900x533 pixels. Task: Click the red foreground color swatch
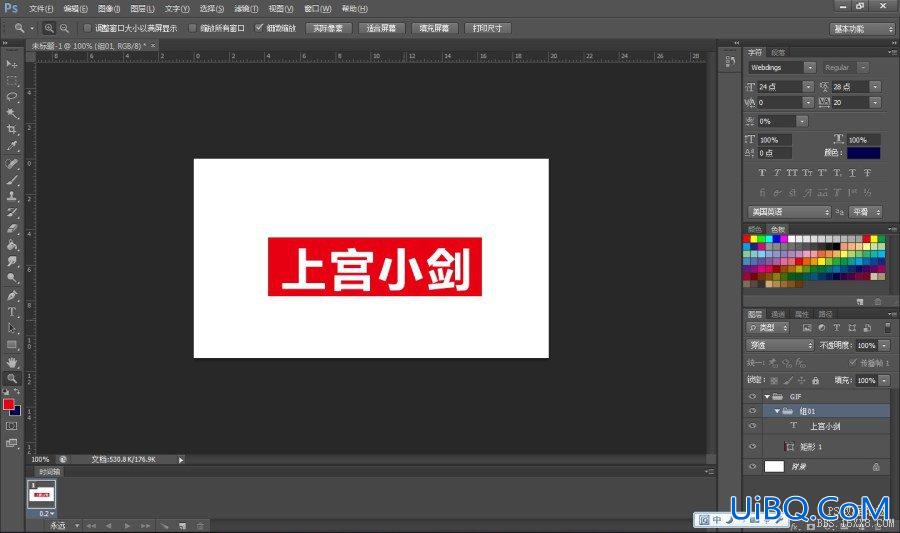8,404
